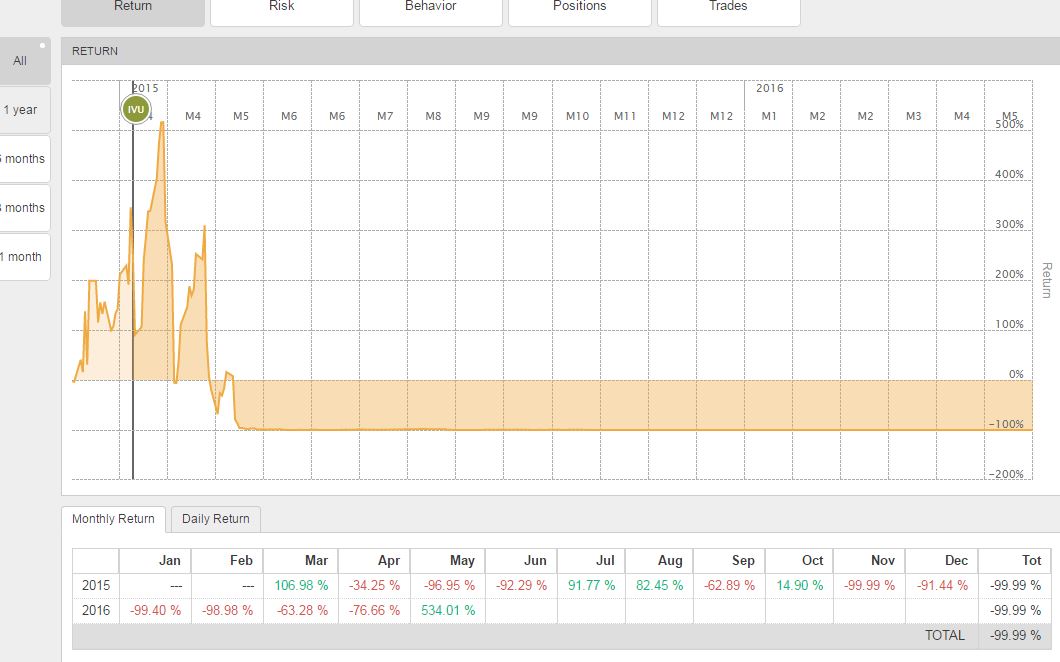
Task: Click the 91.77 % July 2015 cell
Action: point(589,585)
